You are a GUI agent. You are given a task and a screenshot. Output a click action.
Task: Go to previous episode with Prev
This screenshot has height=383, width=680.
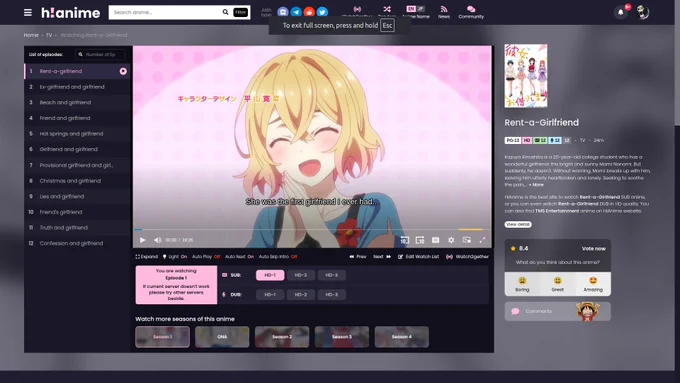point(358,257)
